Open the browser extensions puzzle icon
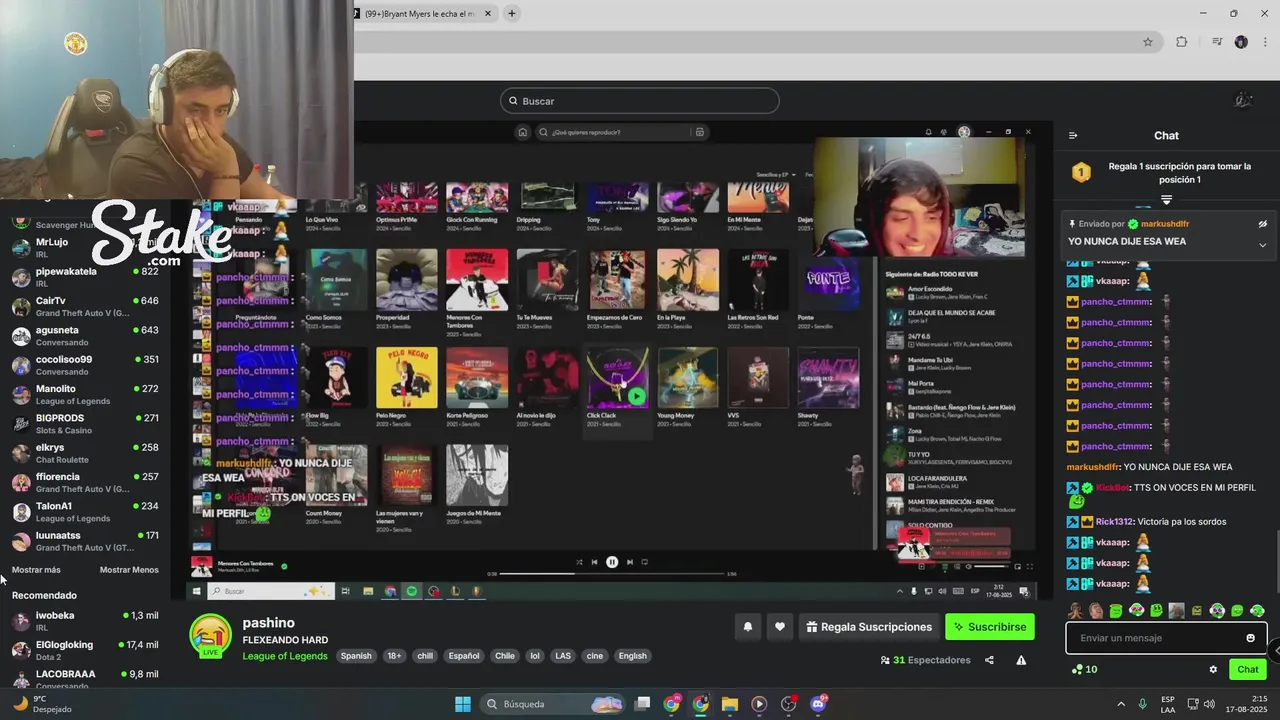1280x720 pixels. click(1182, 42)
